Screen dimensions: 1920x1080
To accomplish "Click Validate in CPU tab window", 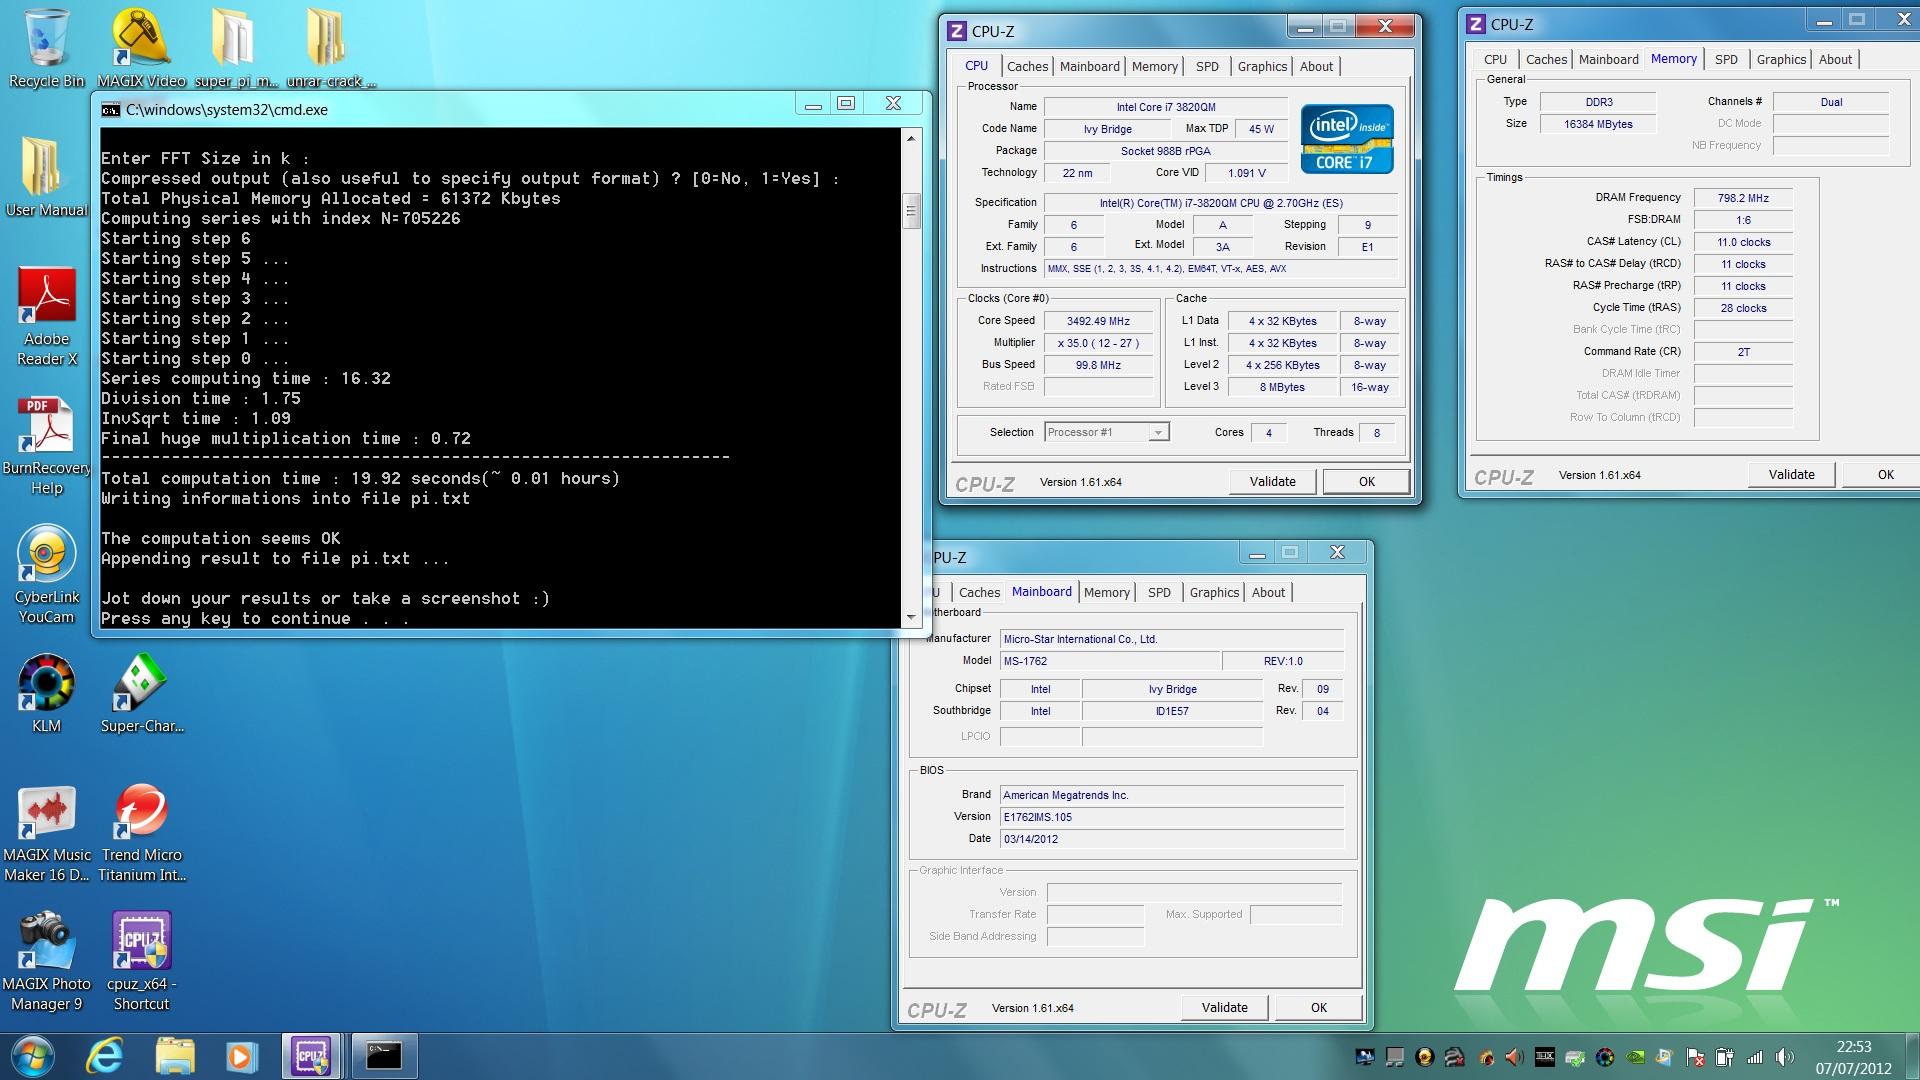I will [1272, 481].
